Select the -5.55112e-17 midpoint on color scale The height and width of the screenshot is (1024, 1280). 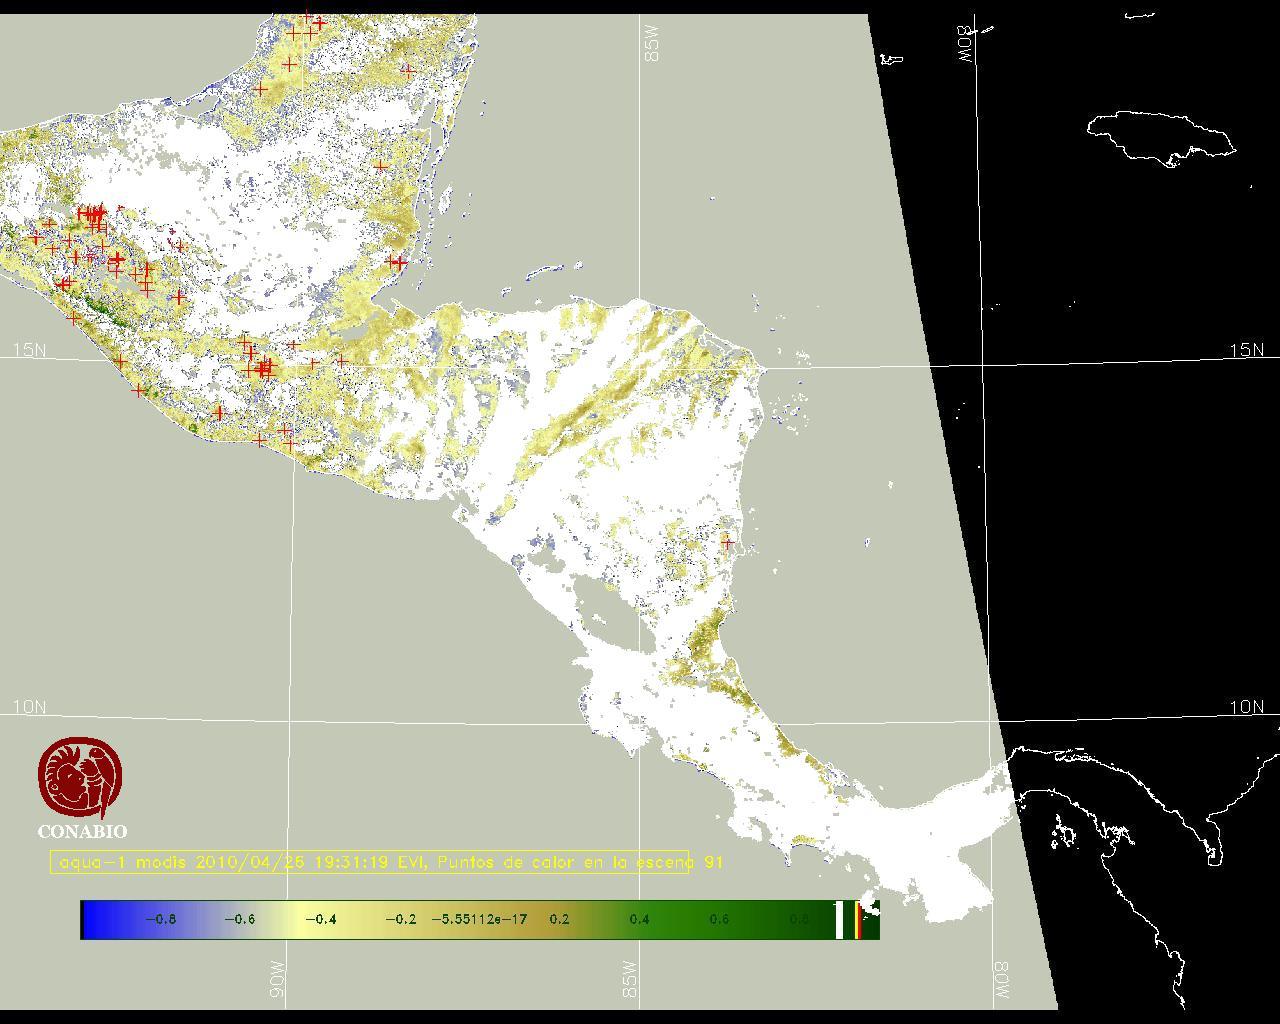[479, 919]
